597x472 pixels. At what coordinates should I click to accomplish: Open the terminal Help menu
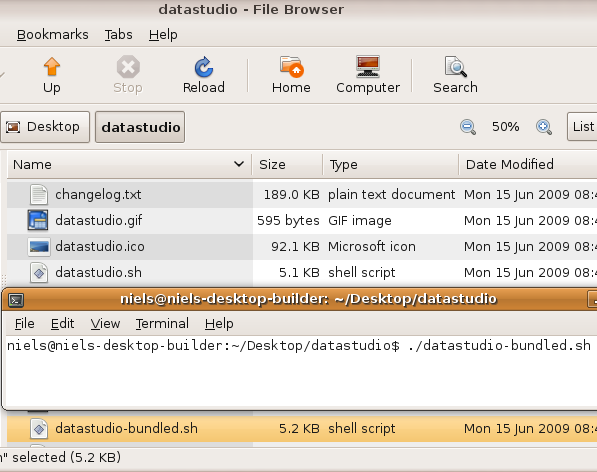pyautogui.click(x=219, y=324)
